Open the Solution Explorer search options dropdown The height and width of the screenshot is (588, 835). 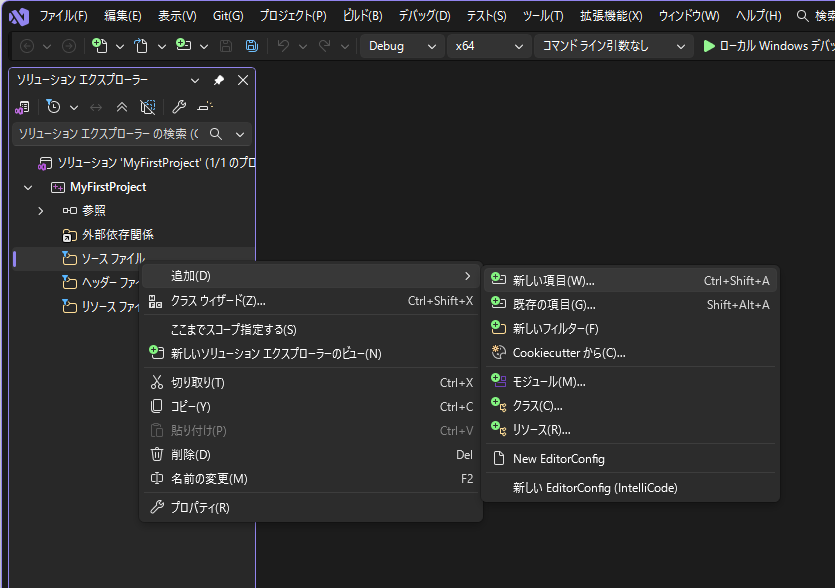click(240, 134)
